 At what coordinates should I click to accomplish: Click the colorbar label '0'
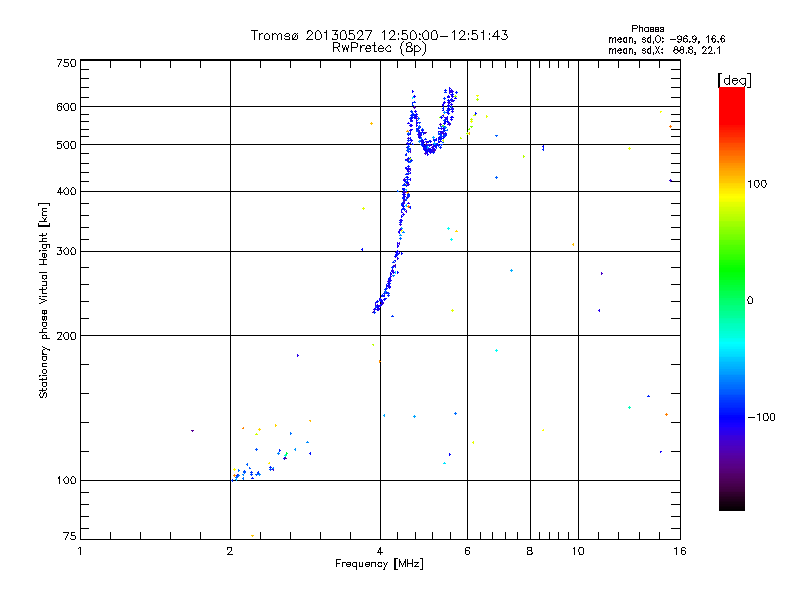(750, 301)
